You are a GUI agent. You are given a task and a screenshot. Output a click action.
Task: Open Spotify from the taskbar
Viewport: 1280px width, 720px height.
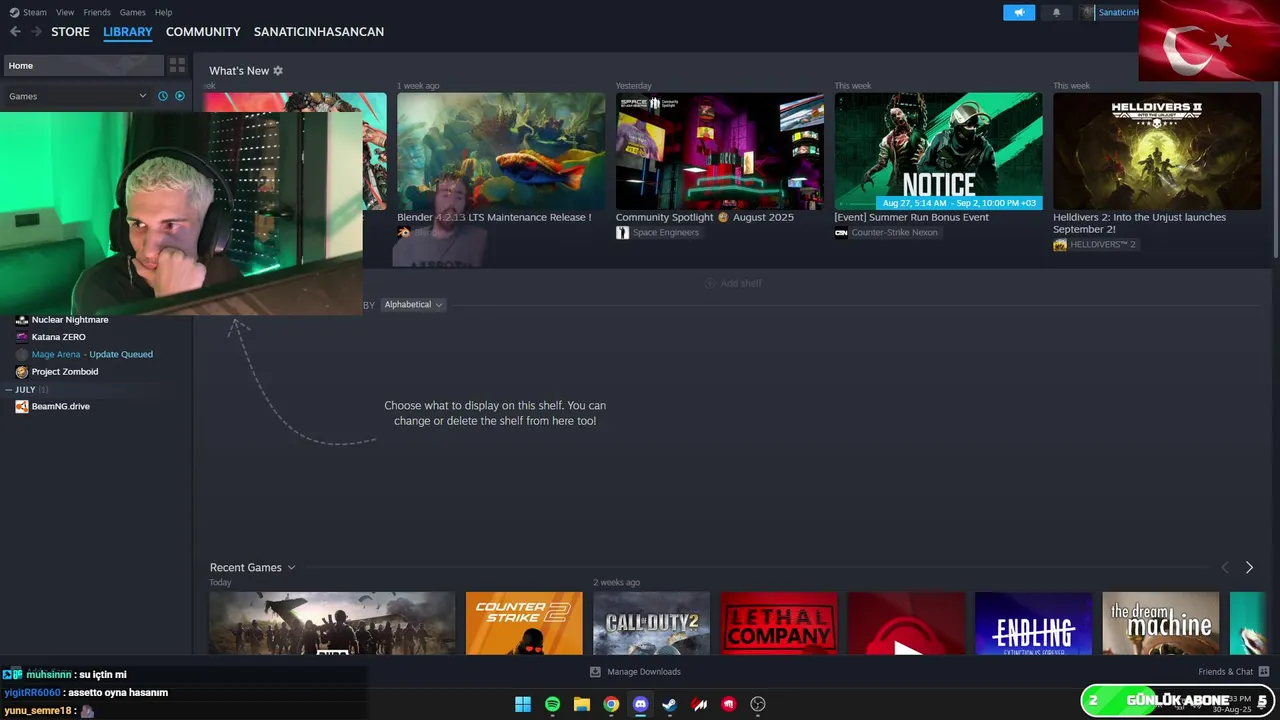[552, 704]
